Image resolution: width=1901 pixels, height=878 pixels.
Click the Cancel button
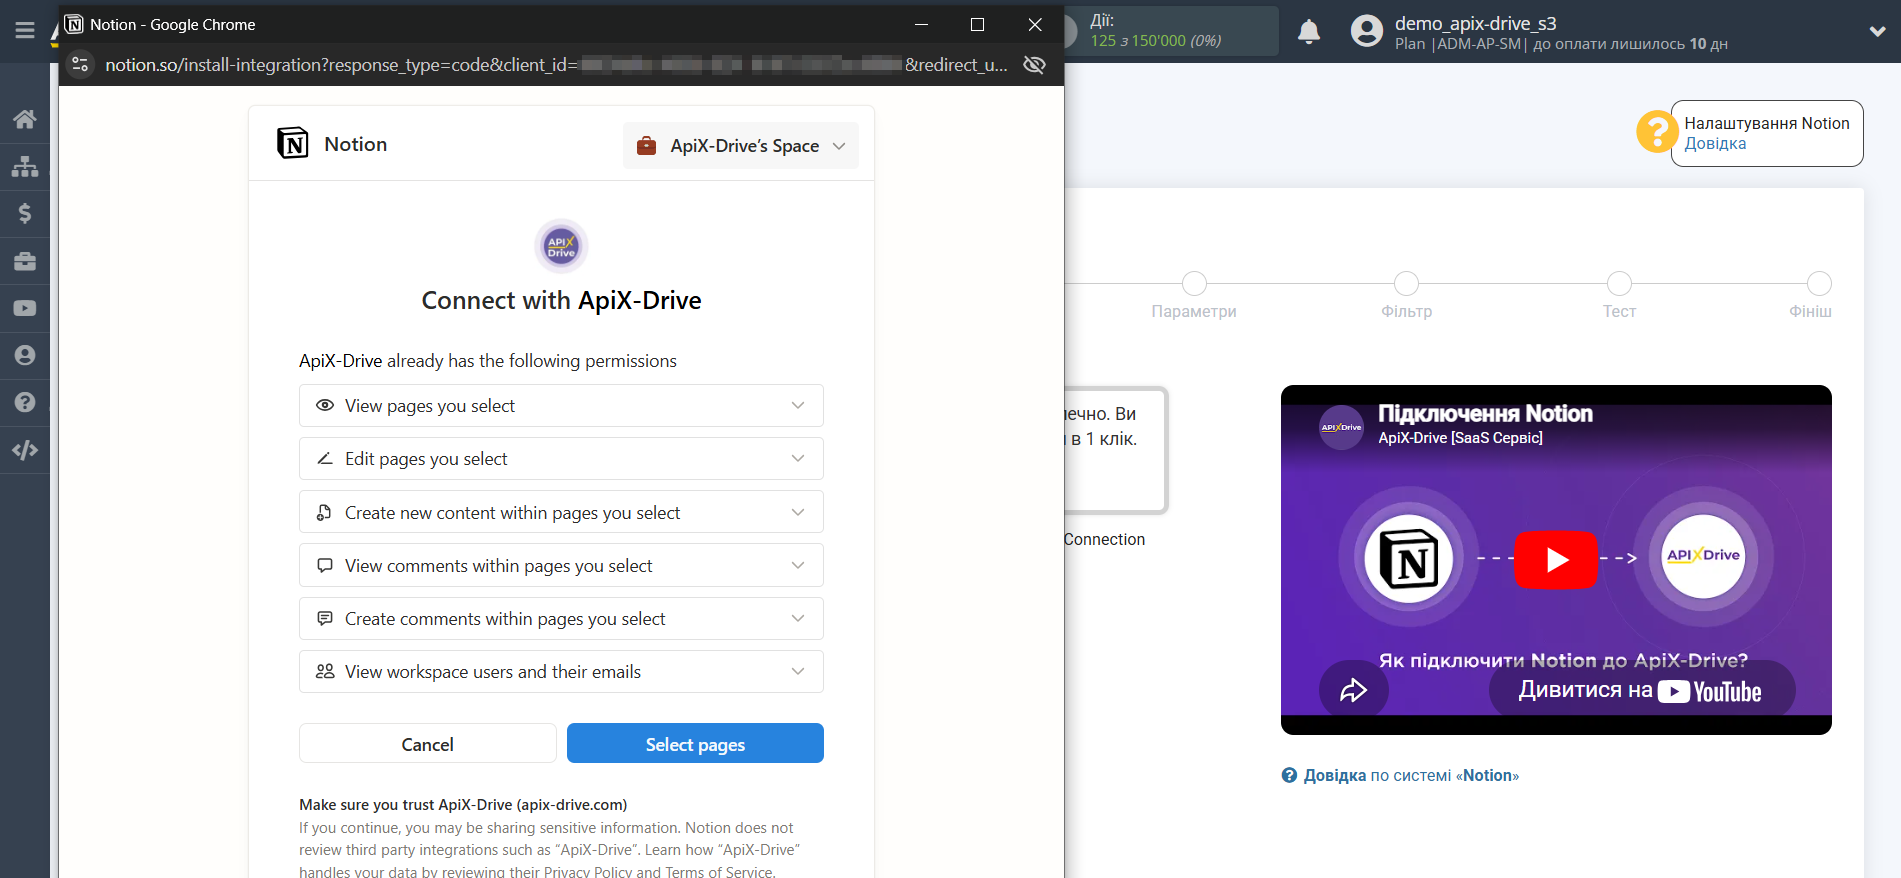428,744
